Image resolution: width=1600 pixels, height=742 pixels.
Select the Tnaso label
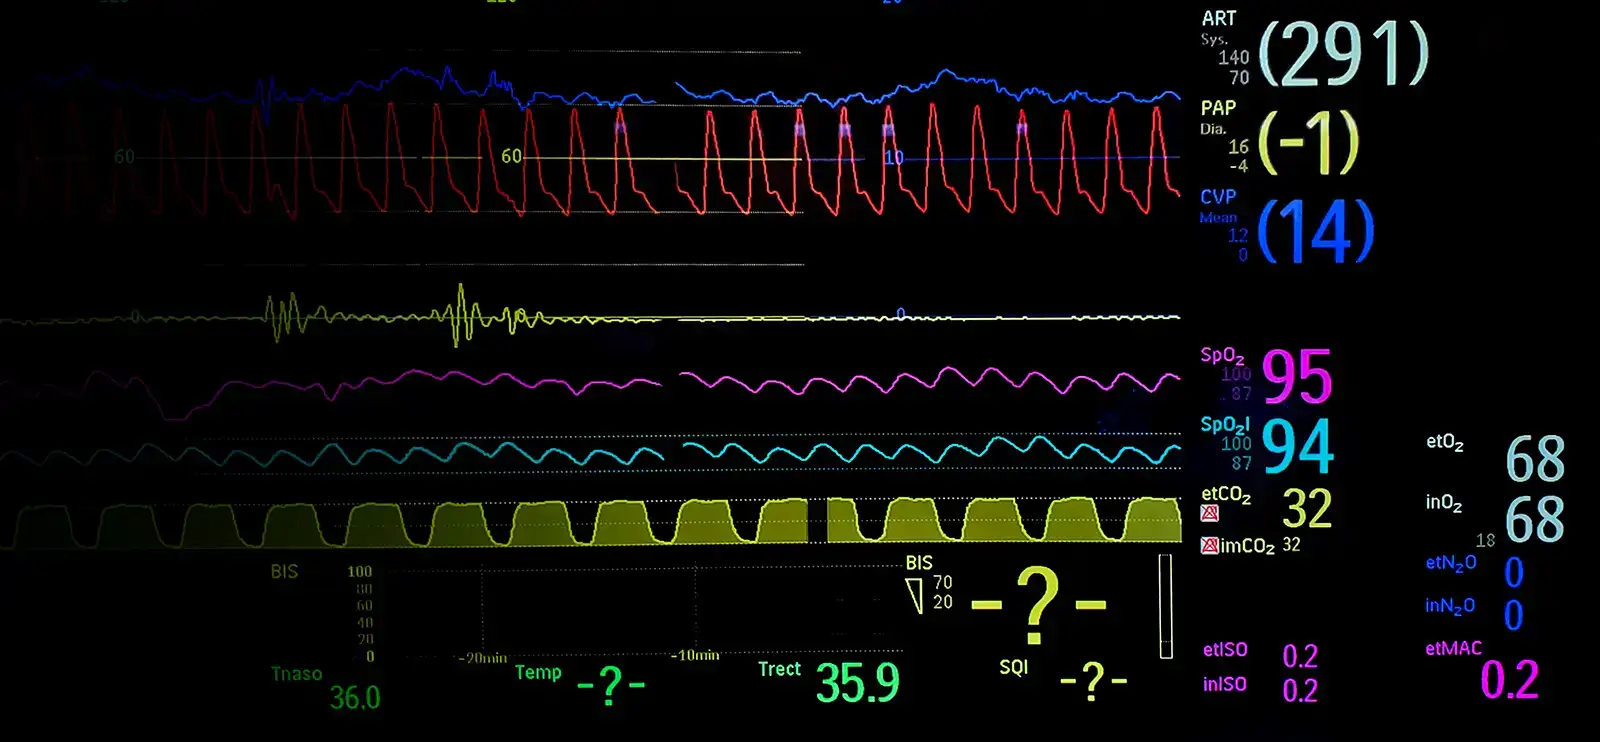297,674
